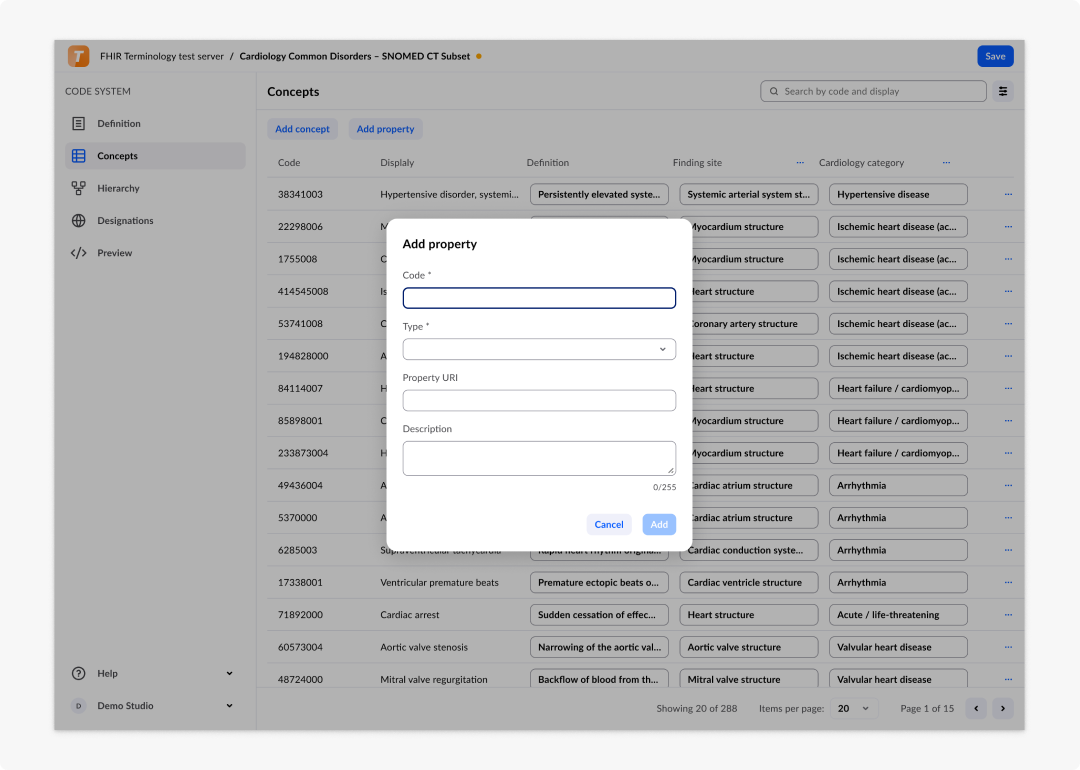Expand the Demo Studio account chevron

pyautogui.click(x=229, y=705)
